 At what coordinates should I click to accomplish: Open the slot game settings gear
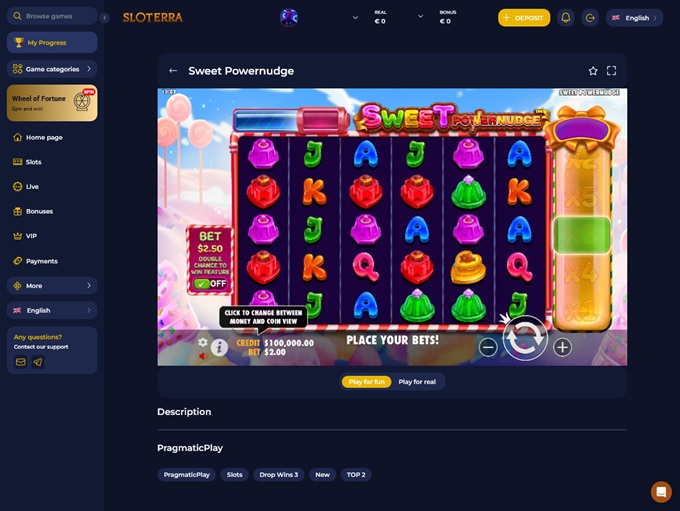coord(203,342)
